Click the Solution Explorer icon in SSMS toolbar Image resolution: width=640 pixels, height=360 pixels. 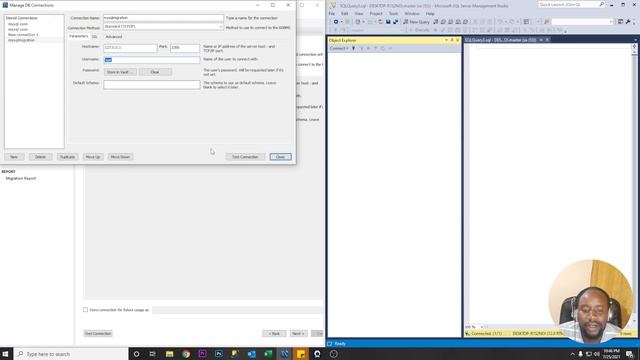[620, 22]
